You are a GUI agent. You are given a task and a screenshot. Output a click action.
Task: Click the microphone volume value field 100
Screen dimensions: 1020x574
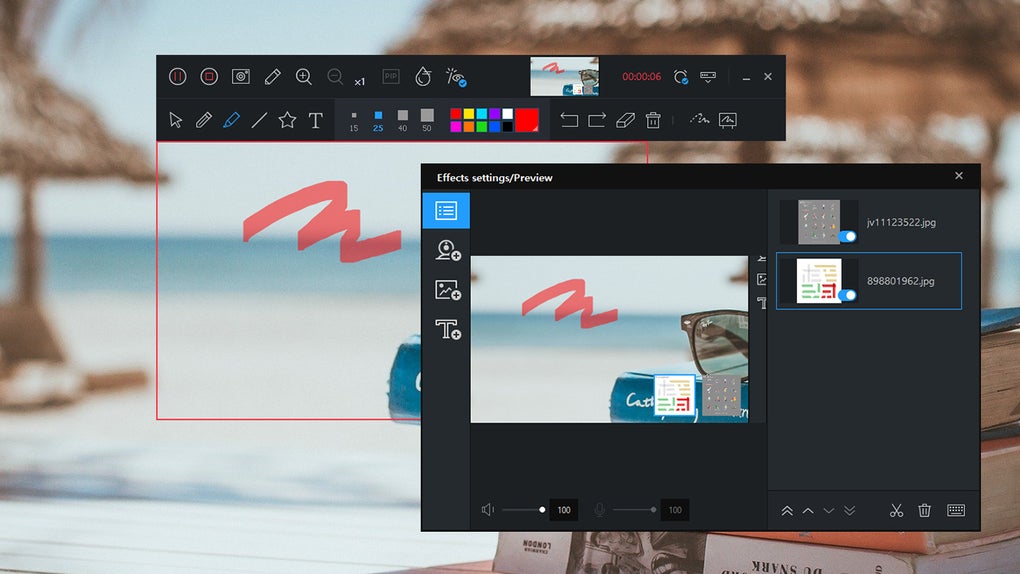coord(675,510)
